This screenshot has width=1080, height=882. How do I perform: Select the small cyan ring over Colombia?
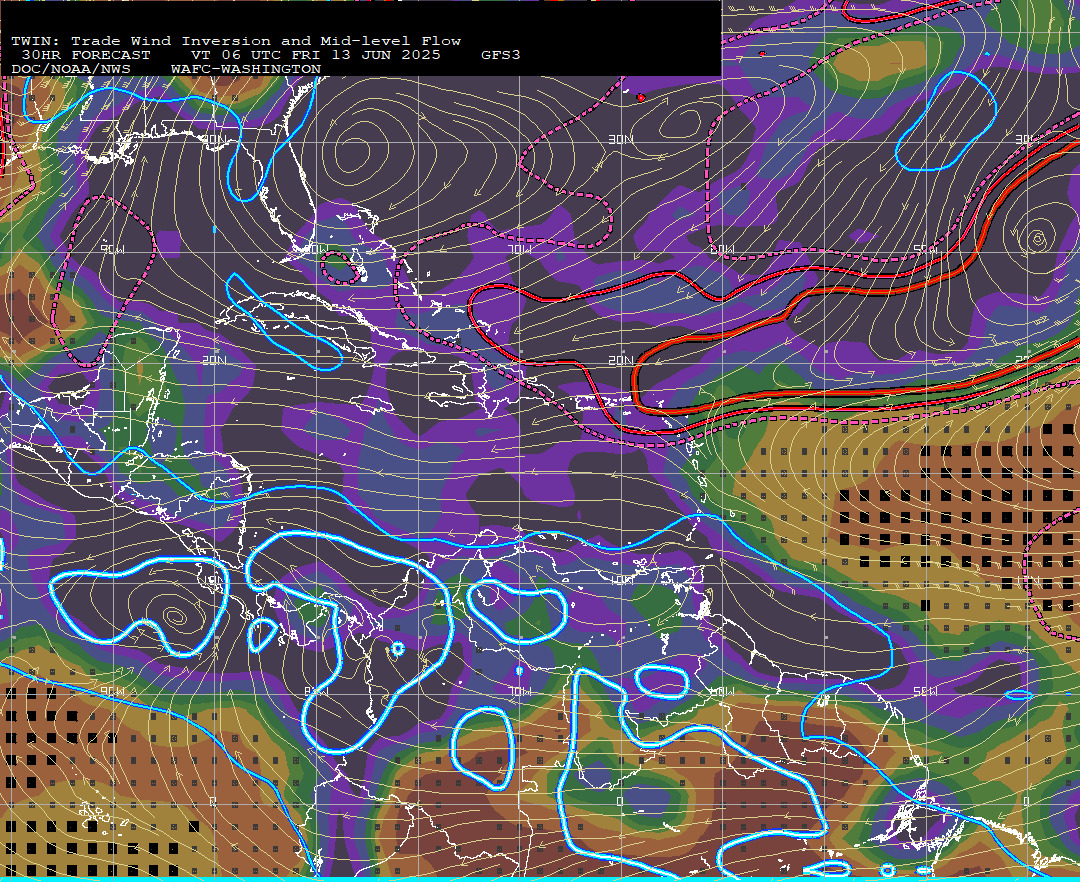click(x=397, y=649)
